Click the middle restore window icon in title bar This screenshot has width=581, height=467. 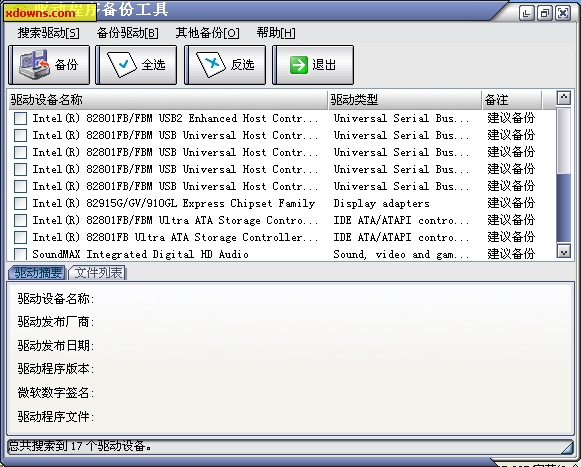coord(545,13)
